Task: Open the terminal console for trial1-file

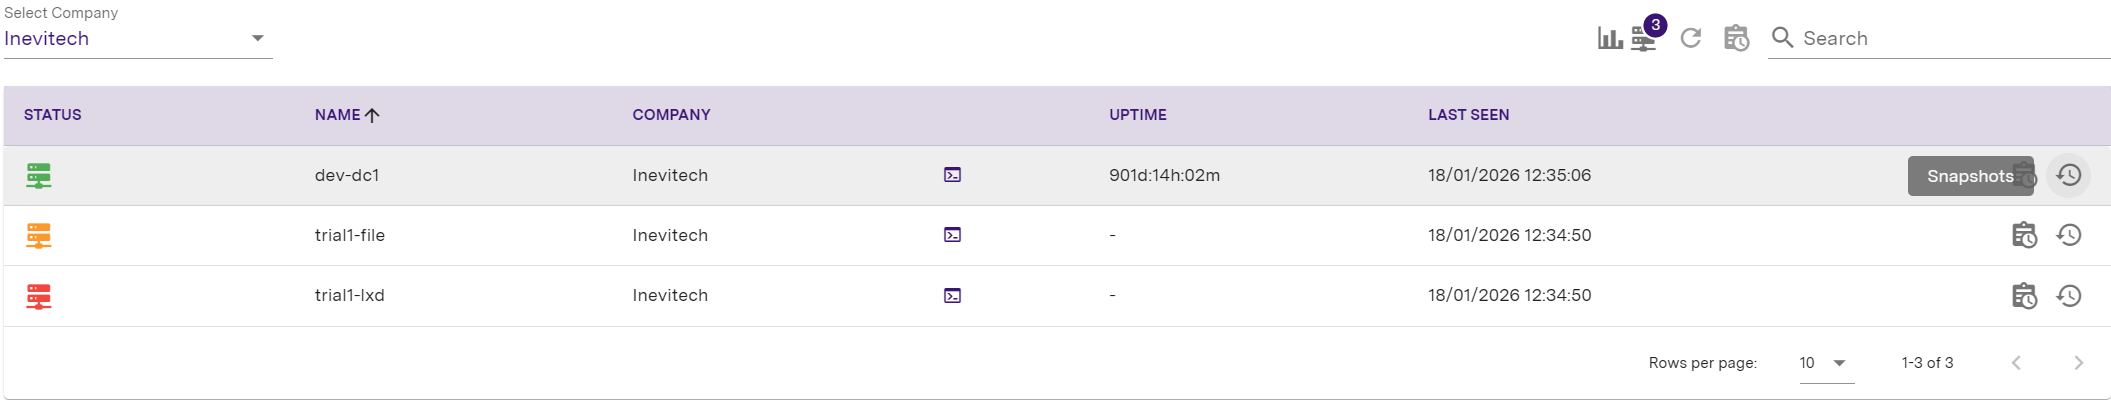Action: click(952, 235)
